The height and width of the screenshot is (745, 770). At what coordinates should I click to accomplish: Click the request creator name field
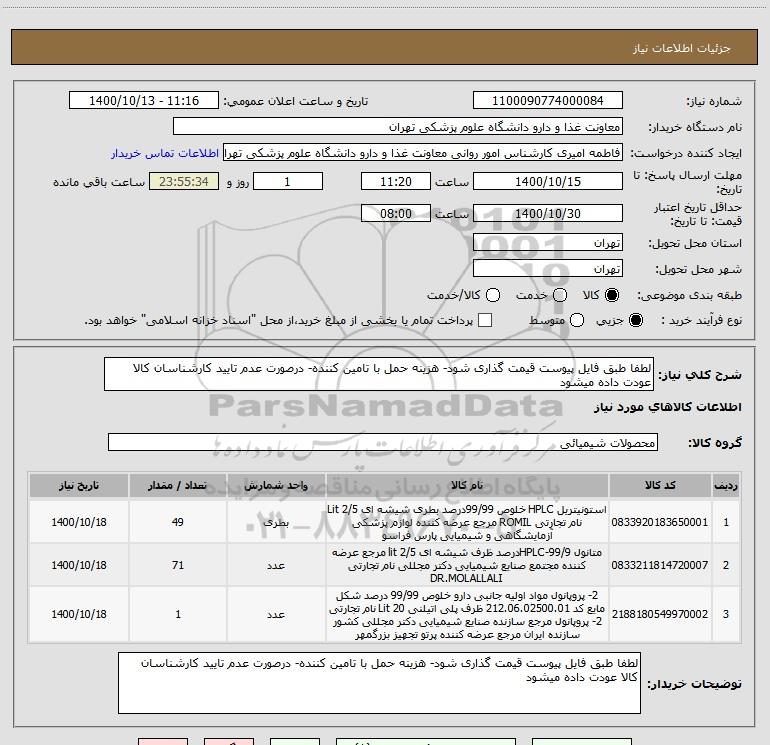point(423,153)
